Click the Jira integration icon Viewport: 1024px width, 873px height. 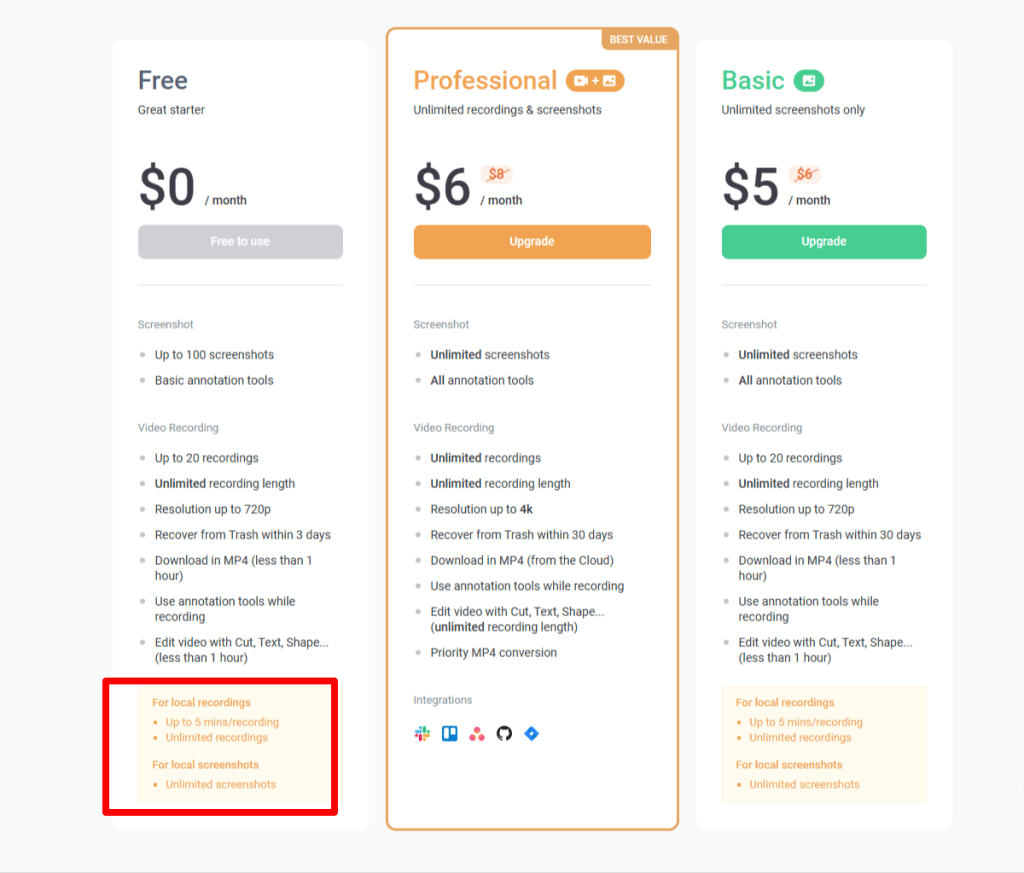coord(531,734)
